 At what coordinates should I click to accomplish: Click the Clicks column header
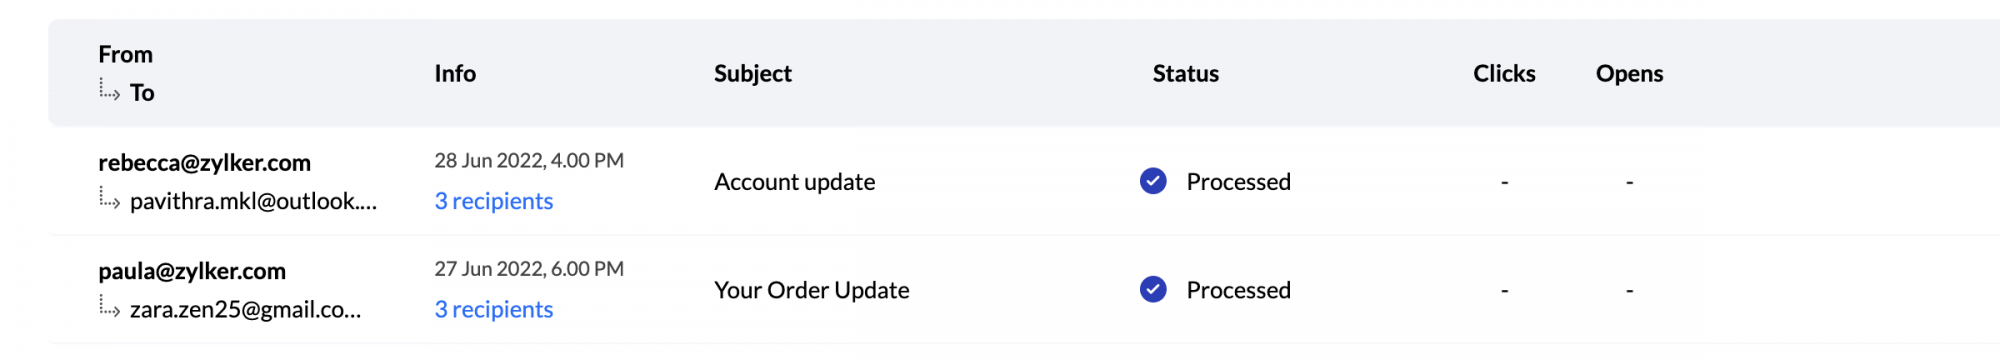click(1504, 73)
